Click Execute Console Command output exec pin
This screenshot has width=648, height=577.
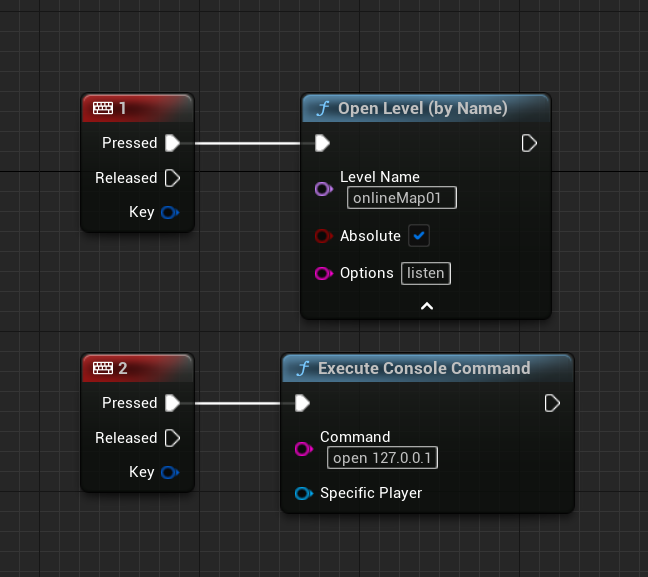click(552, 403)
